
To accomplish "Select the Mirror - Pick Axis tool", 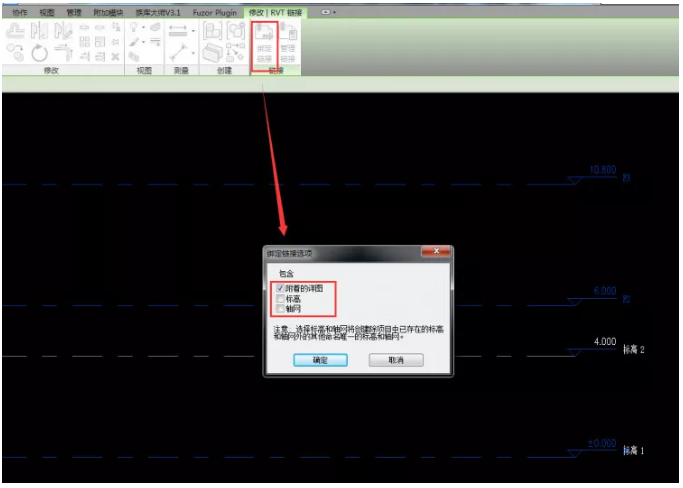I will point(39,31).
